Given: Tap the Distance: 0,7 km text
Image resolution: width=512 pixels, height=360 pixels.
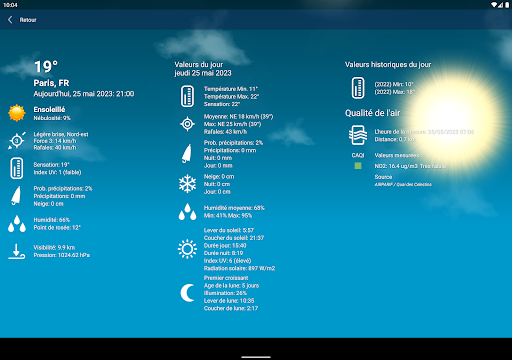Looking at the screenshot, I should (x=395, y=139).
